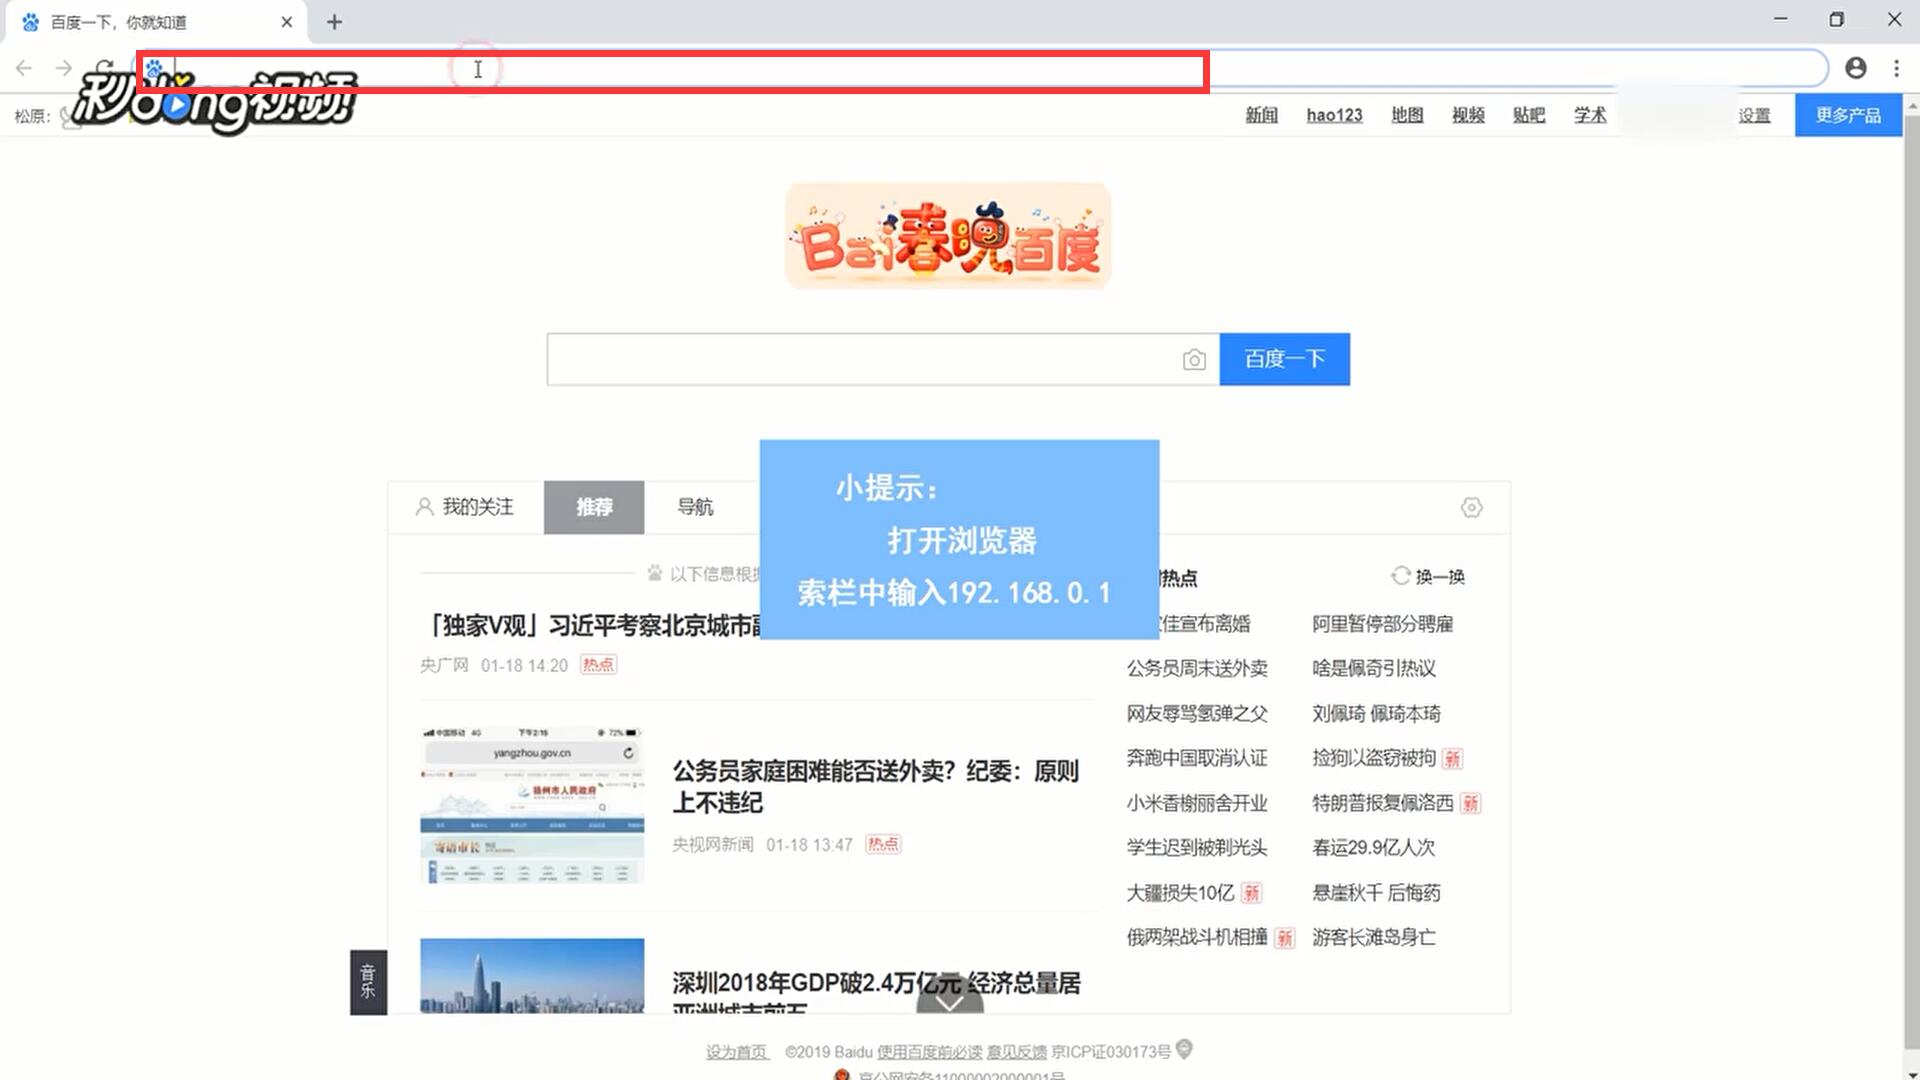Close the Baidu browser tab

pyautogui.click(x=287, y=21)
